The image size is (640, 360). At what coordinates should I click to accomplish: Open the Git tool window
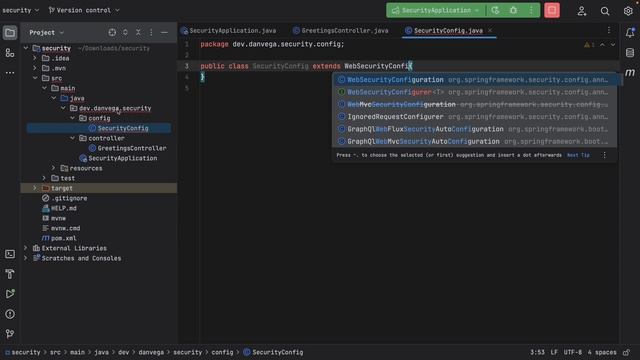(x=10, y=334)
